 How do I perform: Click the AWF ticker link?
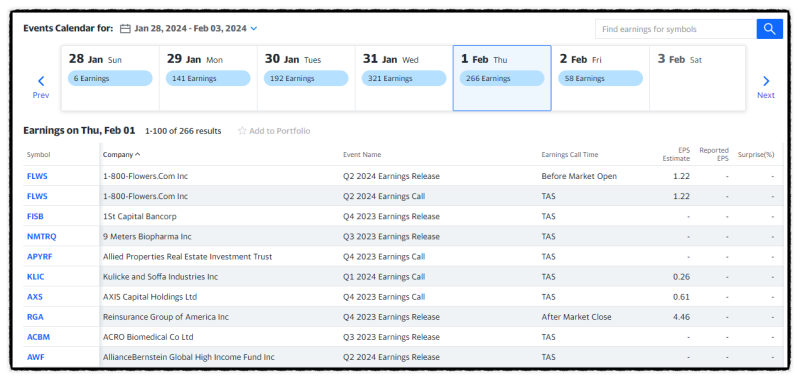tap(36, 357)
